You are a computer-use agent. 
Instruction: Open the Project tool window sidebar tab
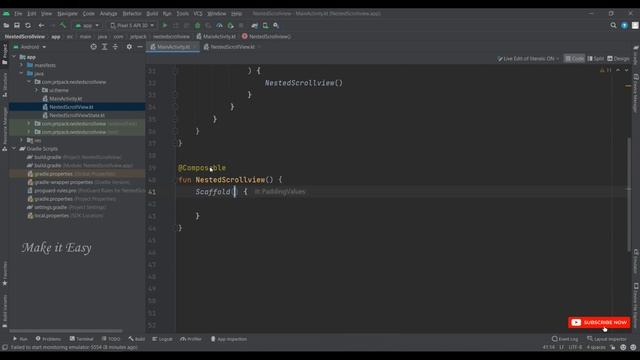(4, 54)
